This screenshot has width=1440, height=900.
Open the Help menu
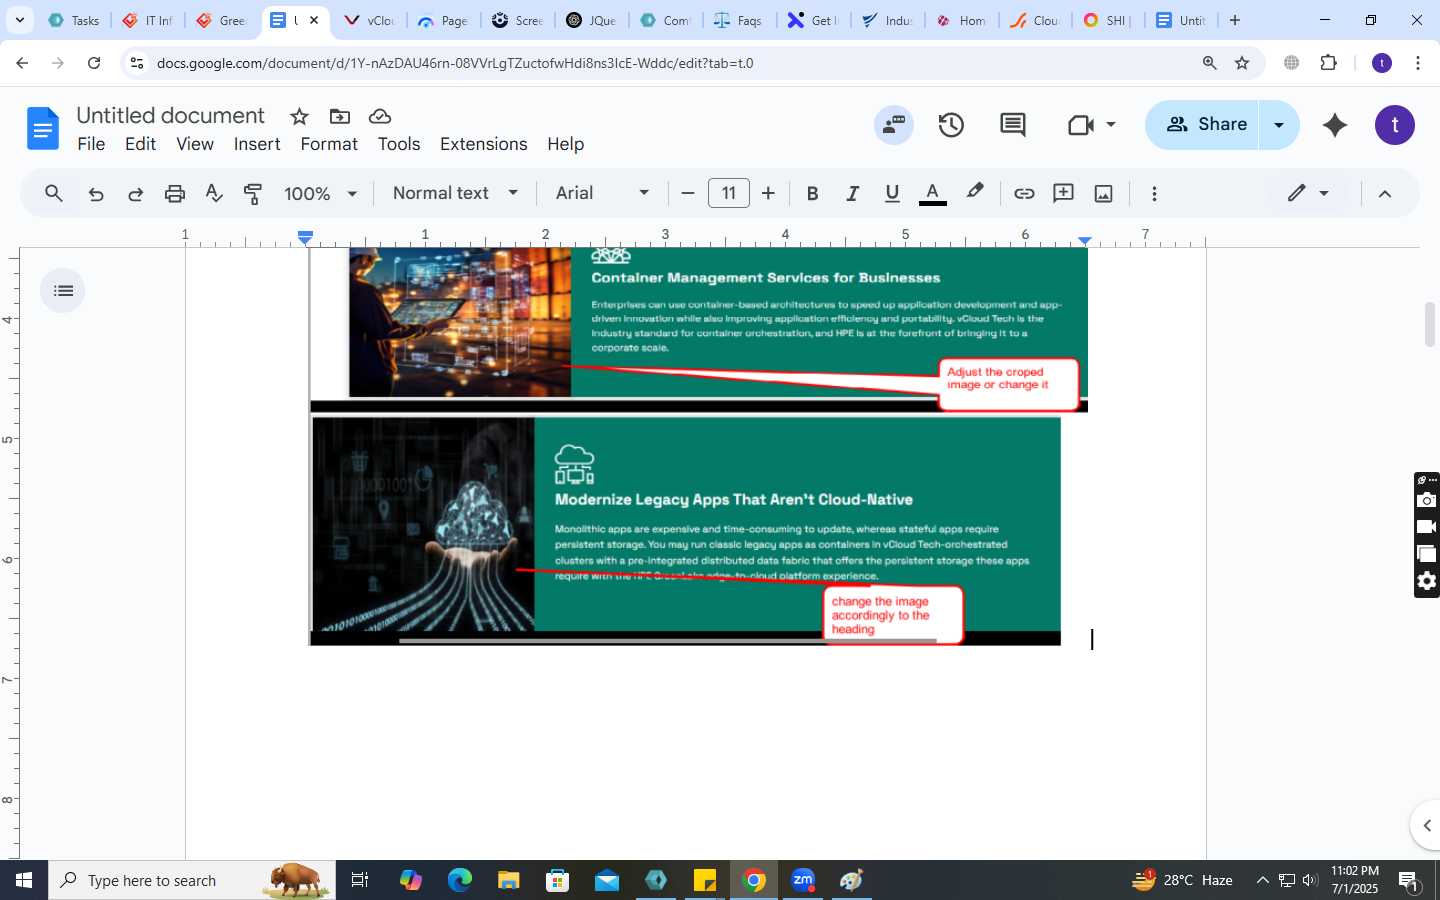[x=565, y=144]
